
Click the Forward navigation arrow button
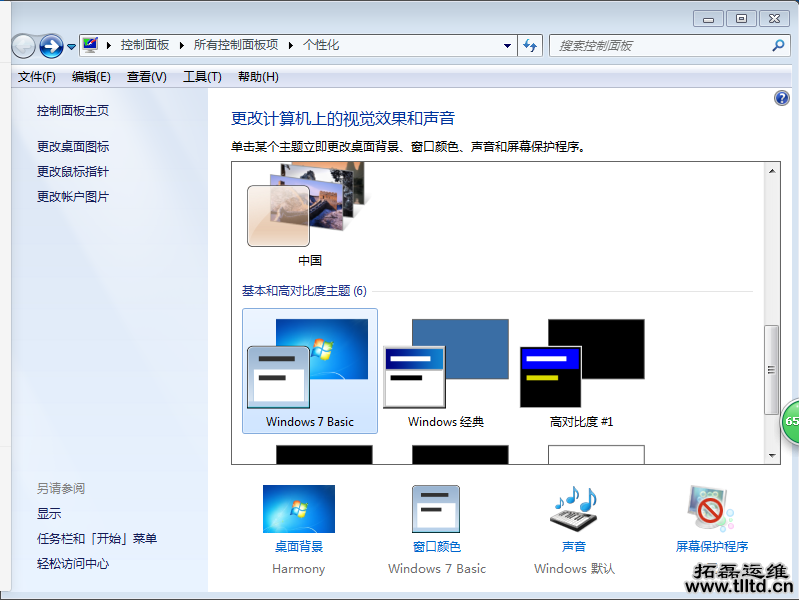(x=51, y=46)
